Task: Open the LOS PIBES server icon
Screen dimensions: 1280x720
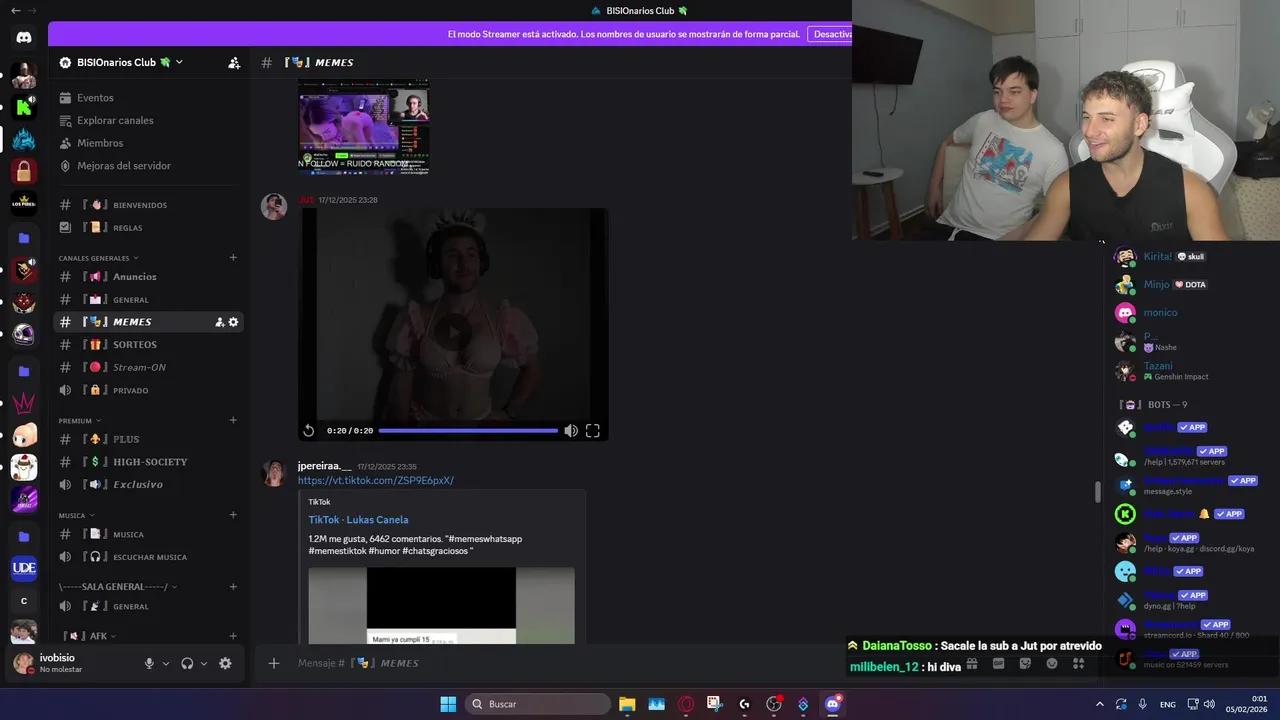Action: click(x=24, y=203)
